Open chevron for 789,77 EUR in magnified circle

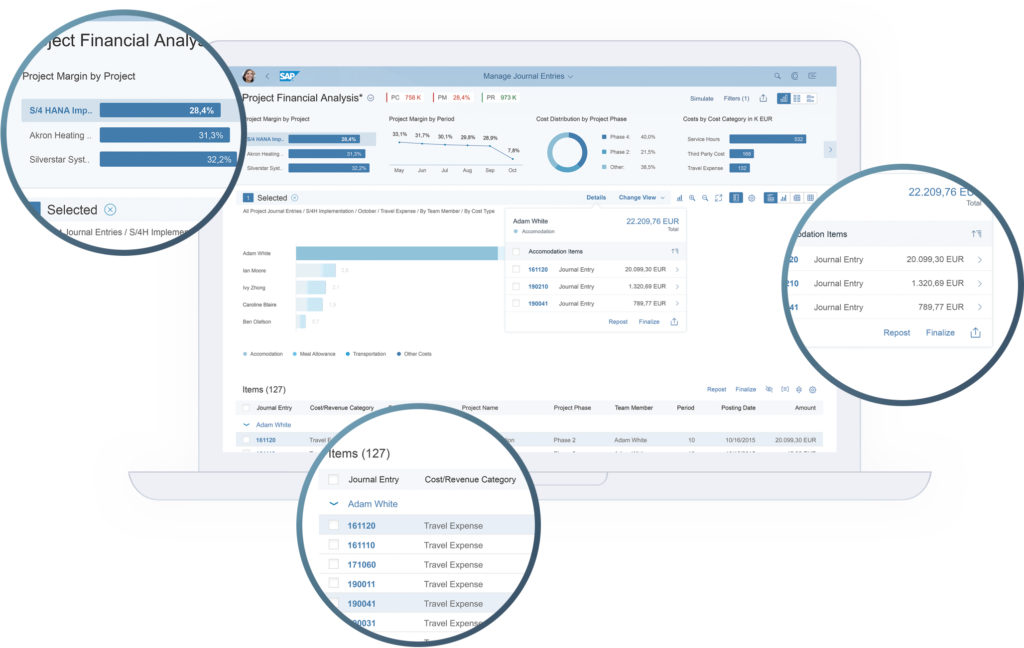[x=980, y=307]
